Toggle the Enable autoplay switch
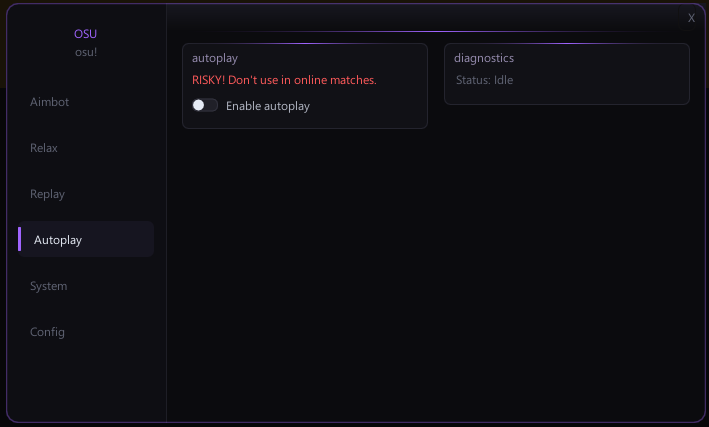Image resolution: width=709 pixels, height=427 pixels. tap(205, 105)
